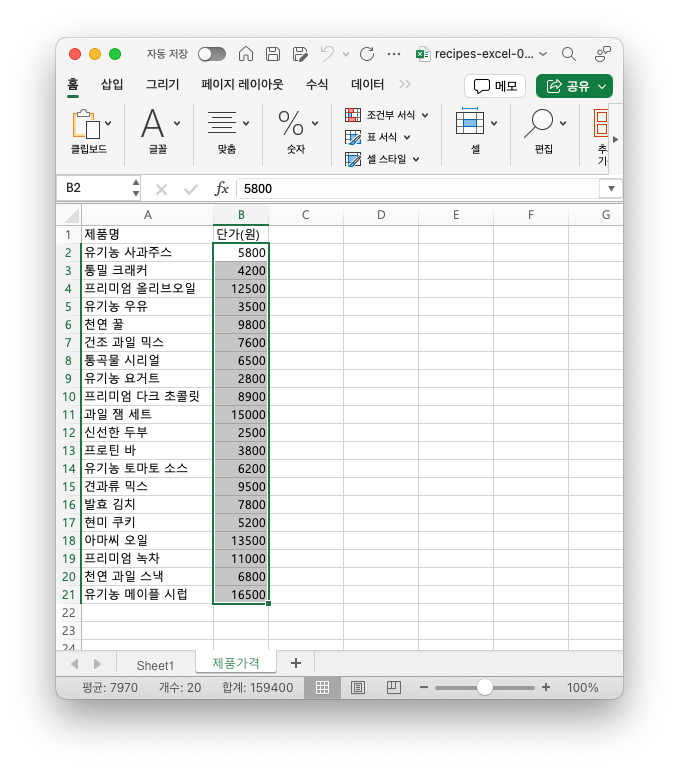The height and width of the screenshot is (773, 679).
Task: Open the Sheet1 worksheet tab
Action: pyautogui.click(x=155, y=665)
